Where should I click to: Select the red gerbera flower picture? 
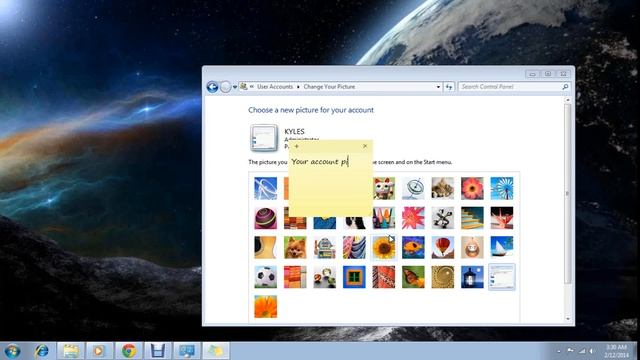(472, 188)
